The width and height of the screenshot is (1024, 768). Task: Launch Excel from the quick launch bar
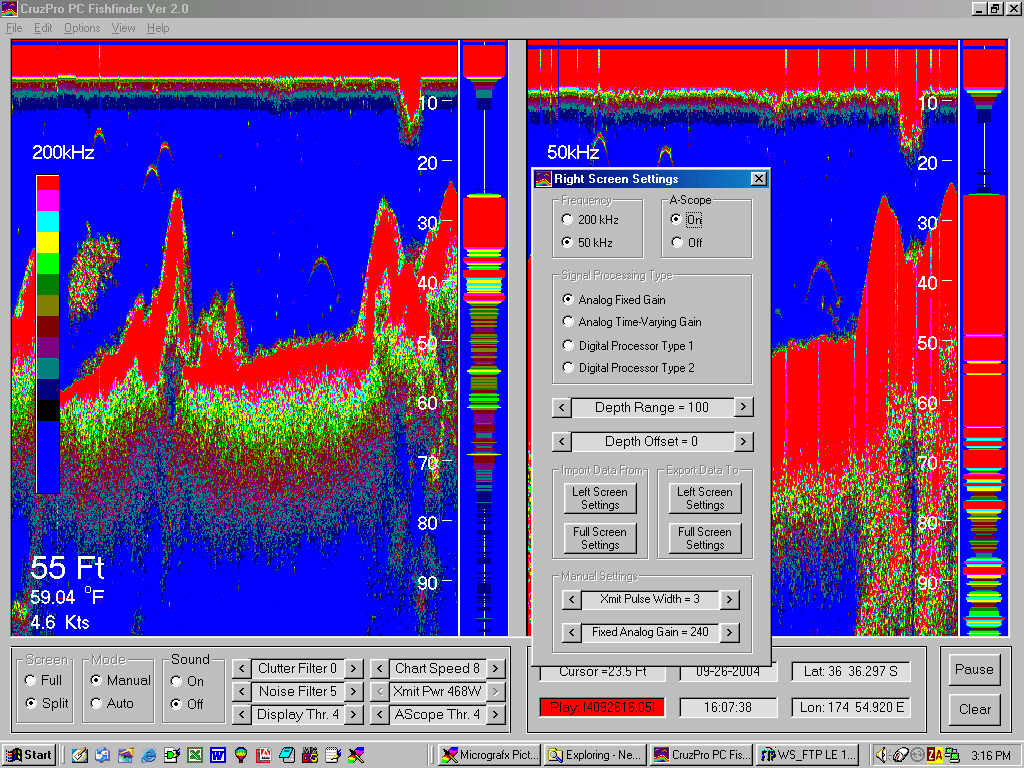[195, 755]
